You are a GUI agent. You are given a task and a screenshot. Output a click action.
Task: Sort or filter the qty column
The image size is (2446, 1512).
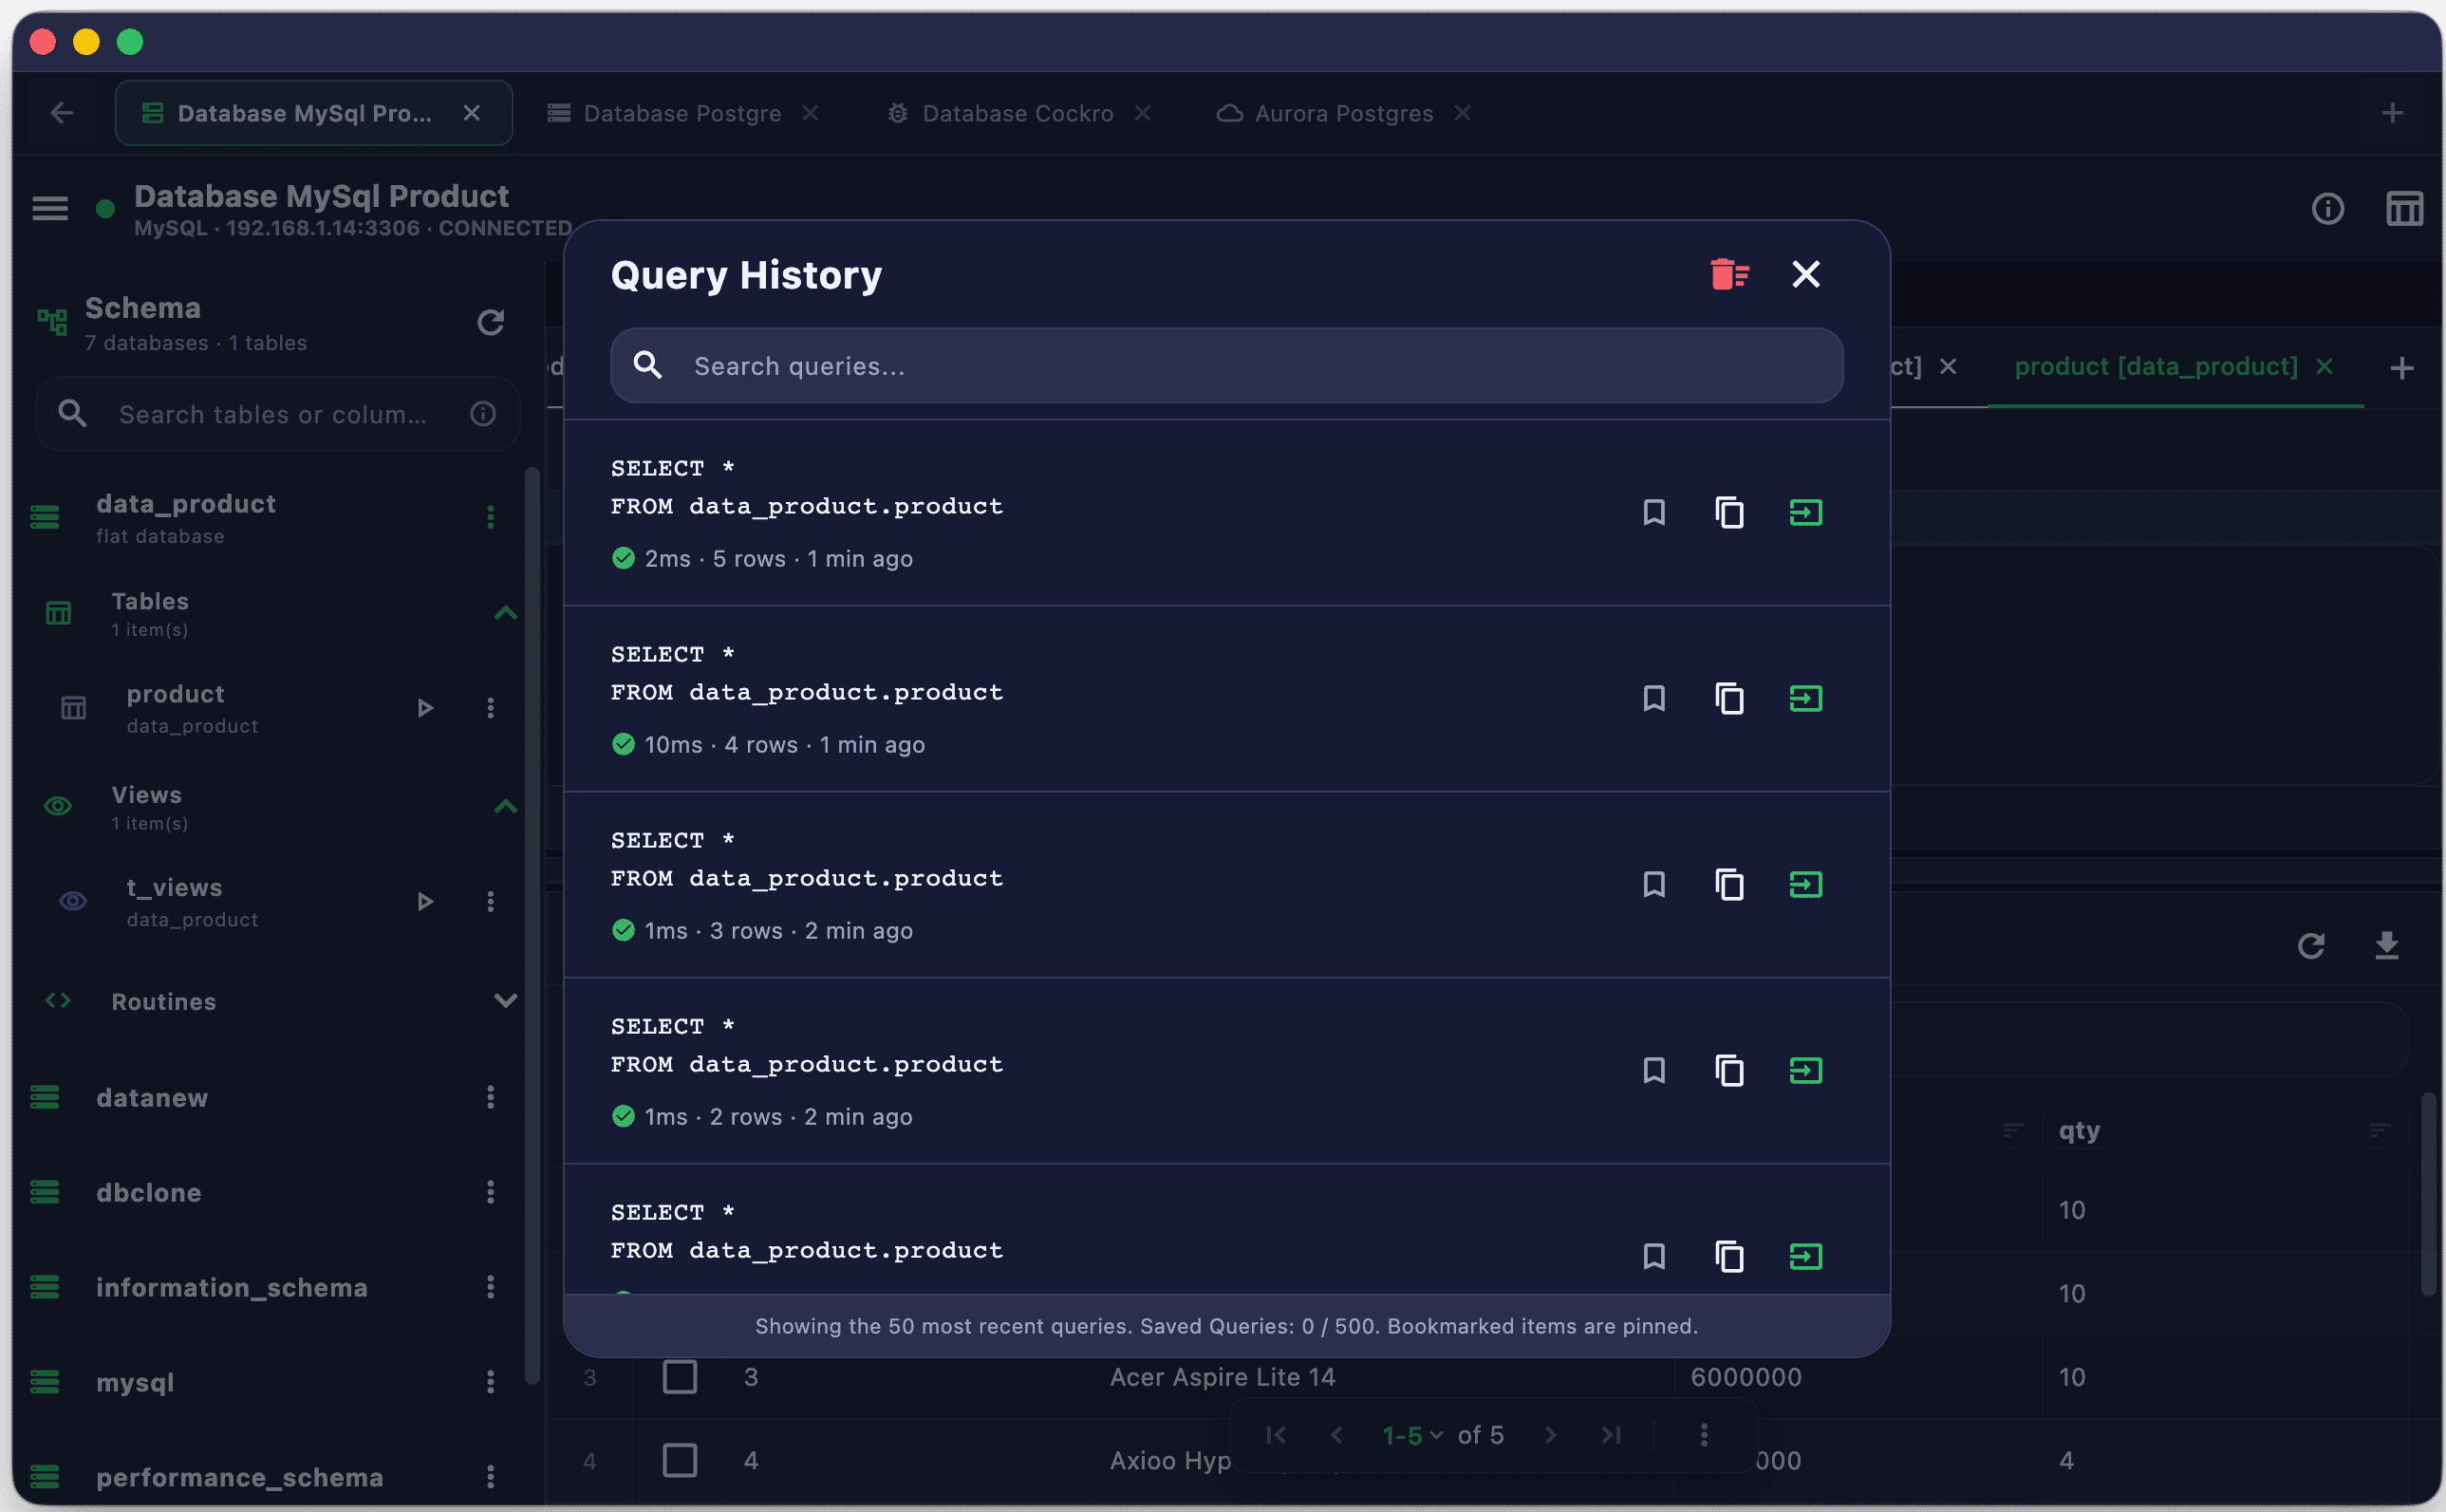point(2379,1130)
